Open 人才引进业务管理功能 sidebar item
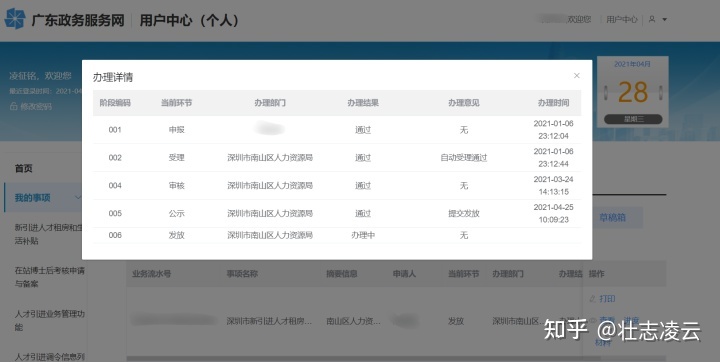Screen dimensions: 720x362 pos(50,321)
